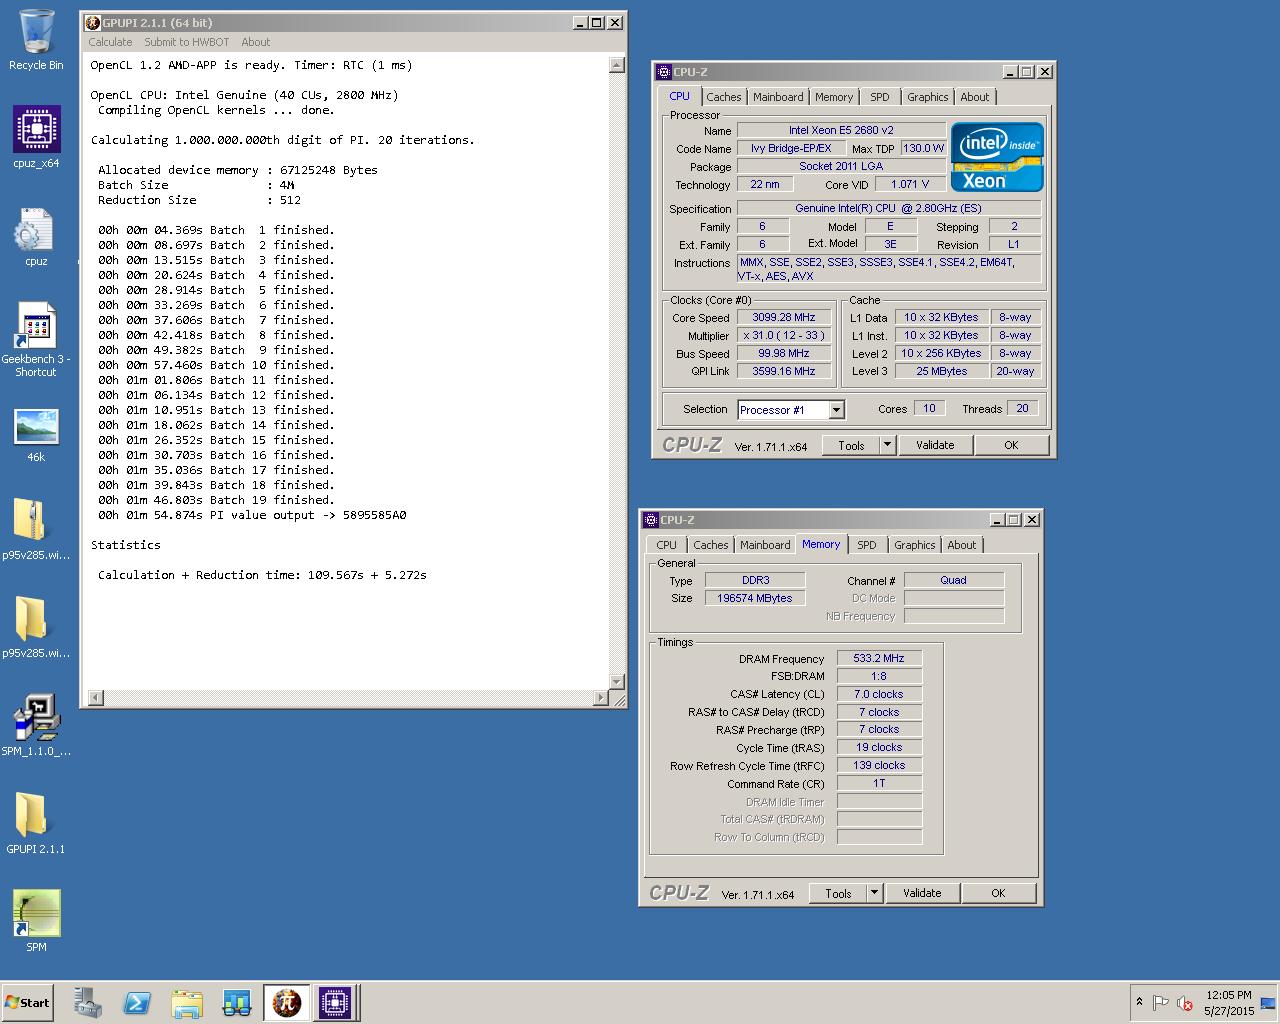The height and width of the screenshot is (1024, 1280).
Task: Click the upper CPU-Z title bar icon
Action: tap(664, 72)
